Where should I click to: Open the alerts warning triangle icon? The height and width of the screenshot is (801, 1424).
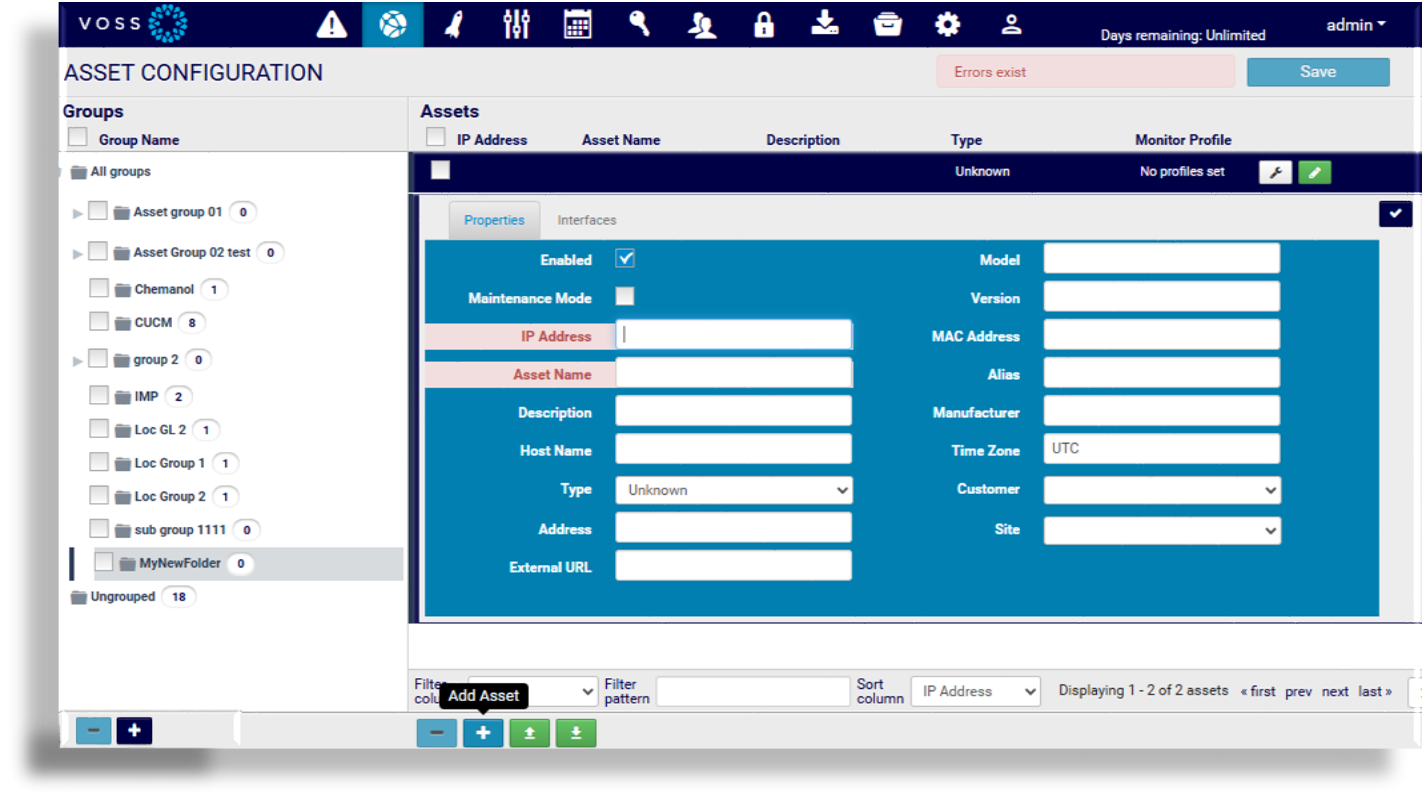click(x=332, y=24)
